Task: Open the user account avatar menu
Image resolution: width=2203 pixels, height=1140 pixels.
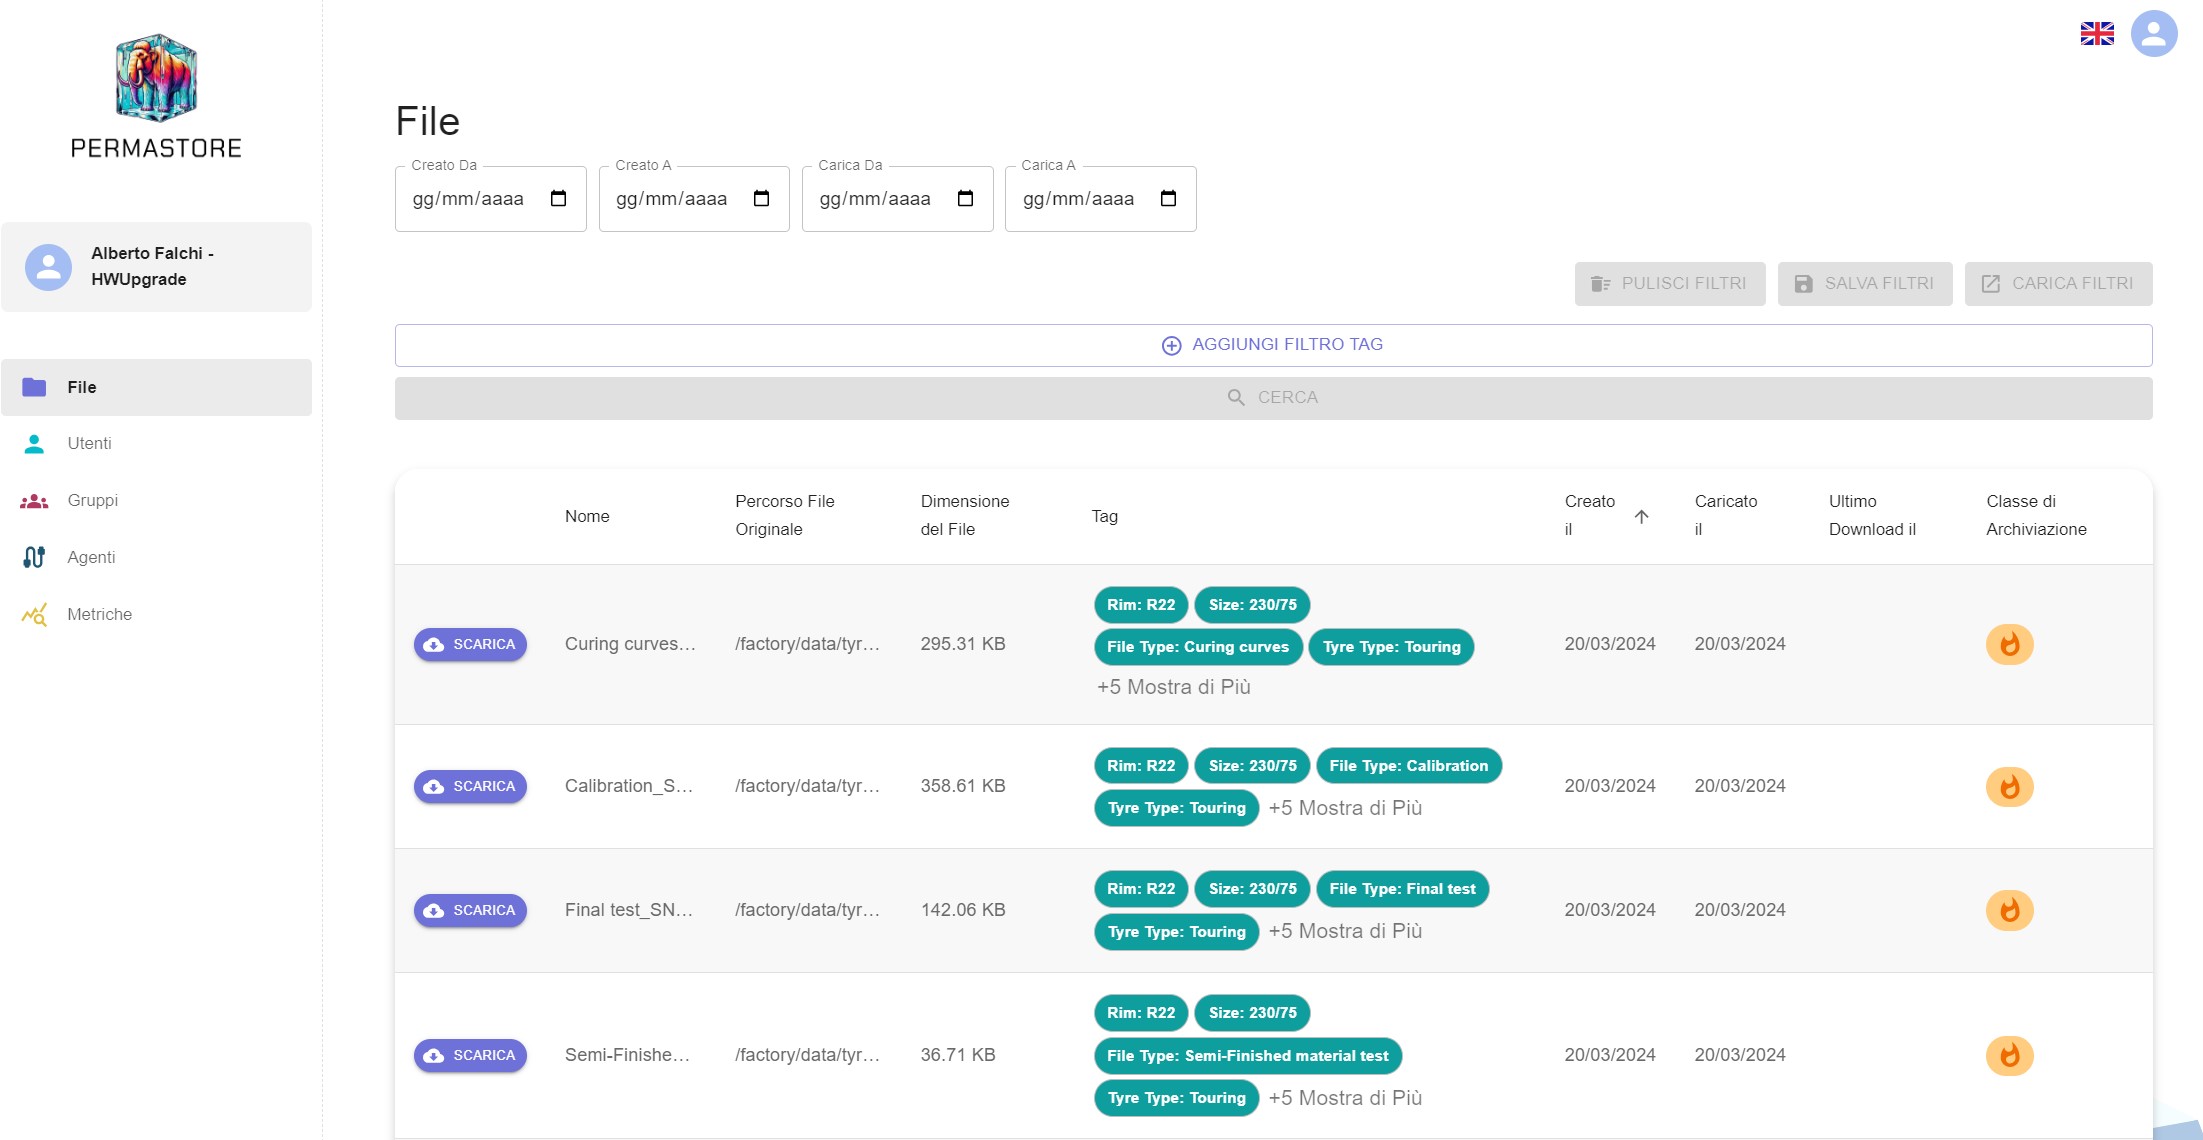Action: click(2154, 34)
